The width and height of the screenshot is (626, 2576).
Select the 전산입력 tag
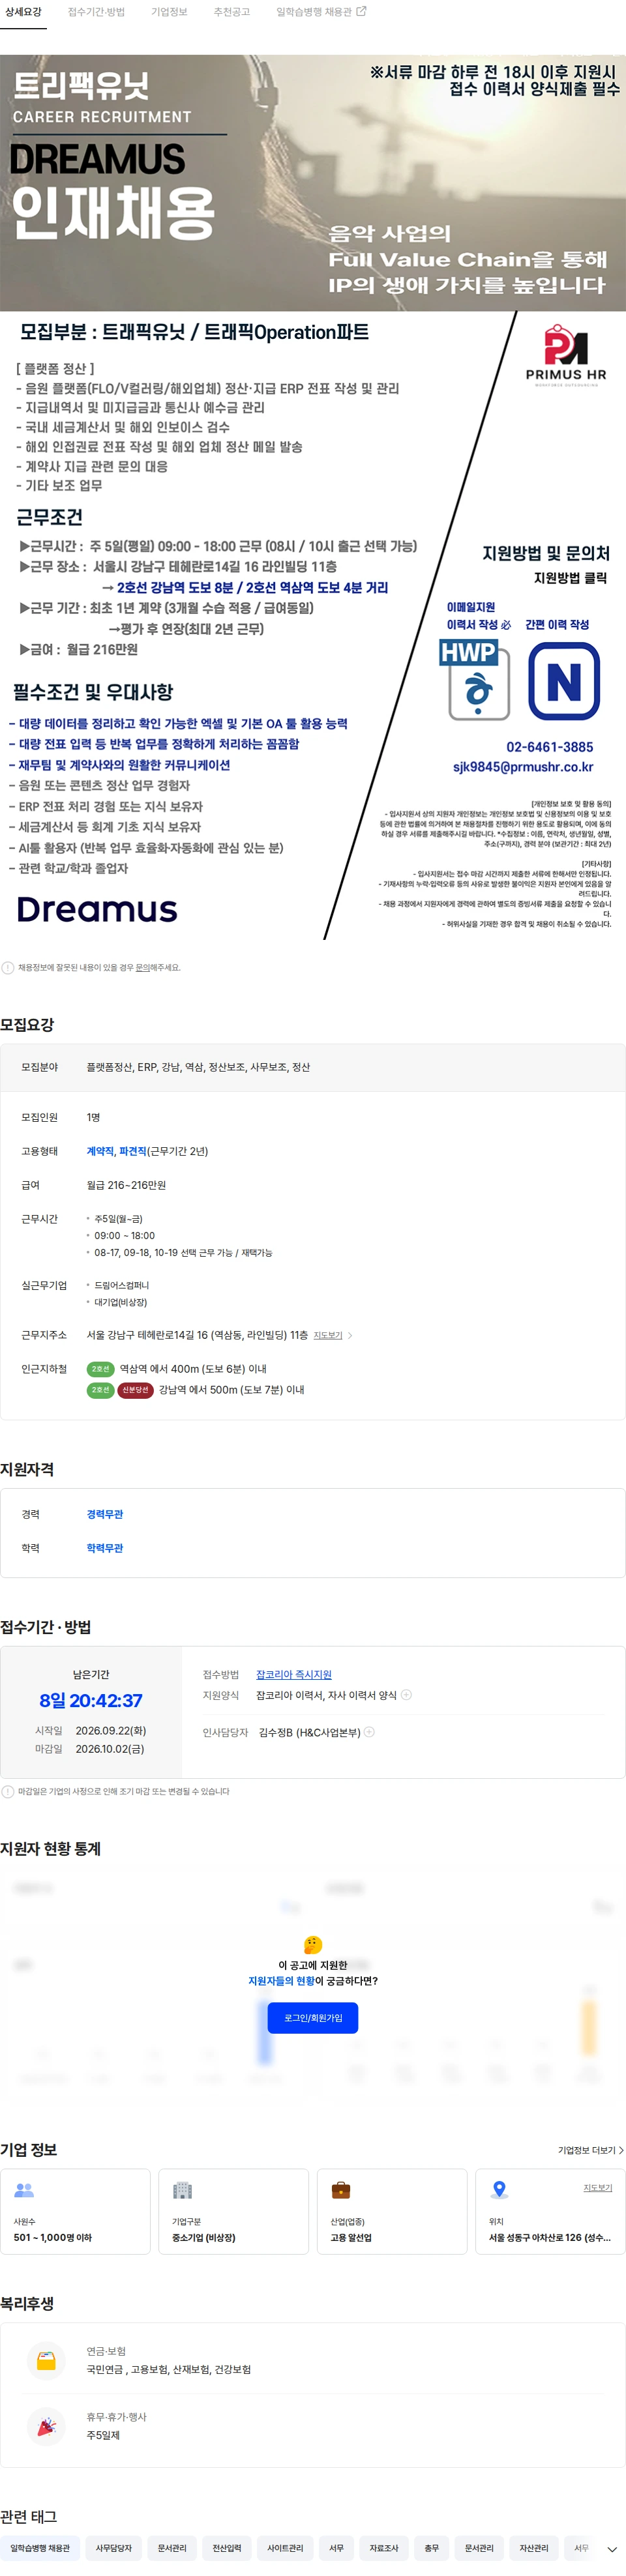[x=227, y=2548]
